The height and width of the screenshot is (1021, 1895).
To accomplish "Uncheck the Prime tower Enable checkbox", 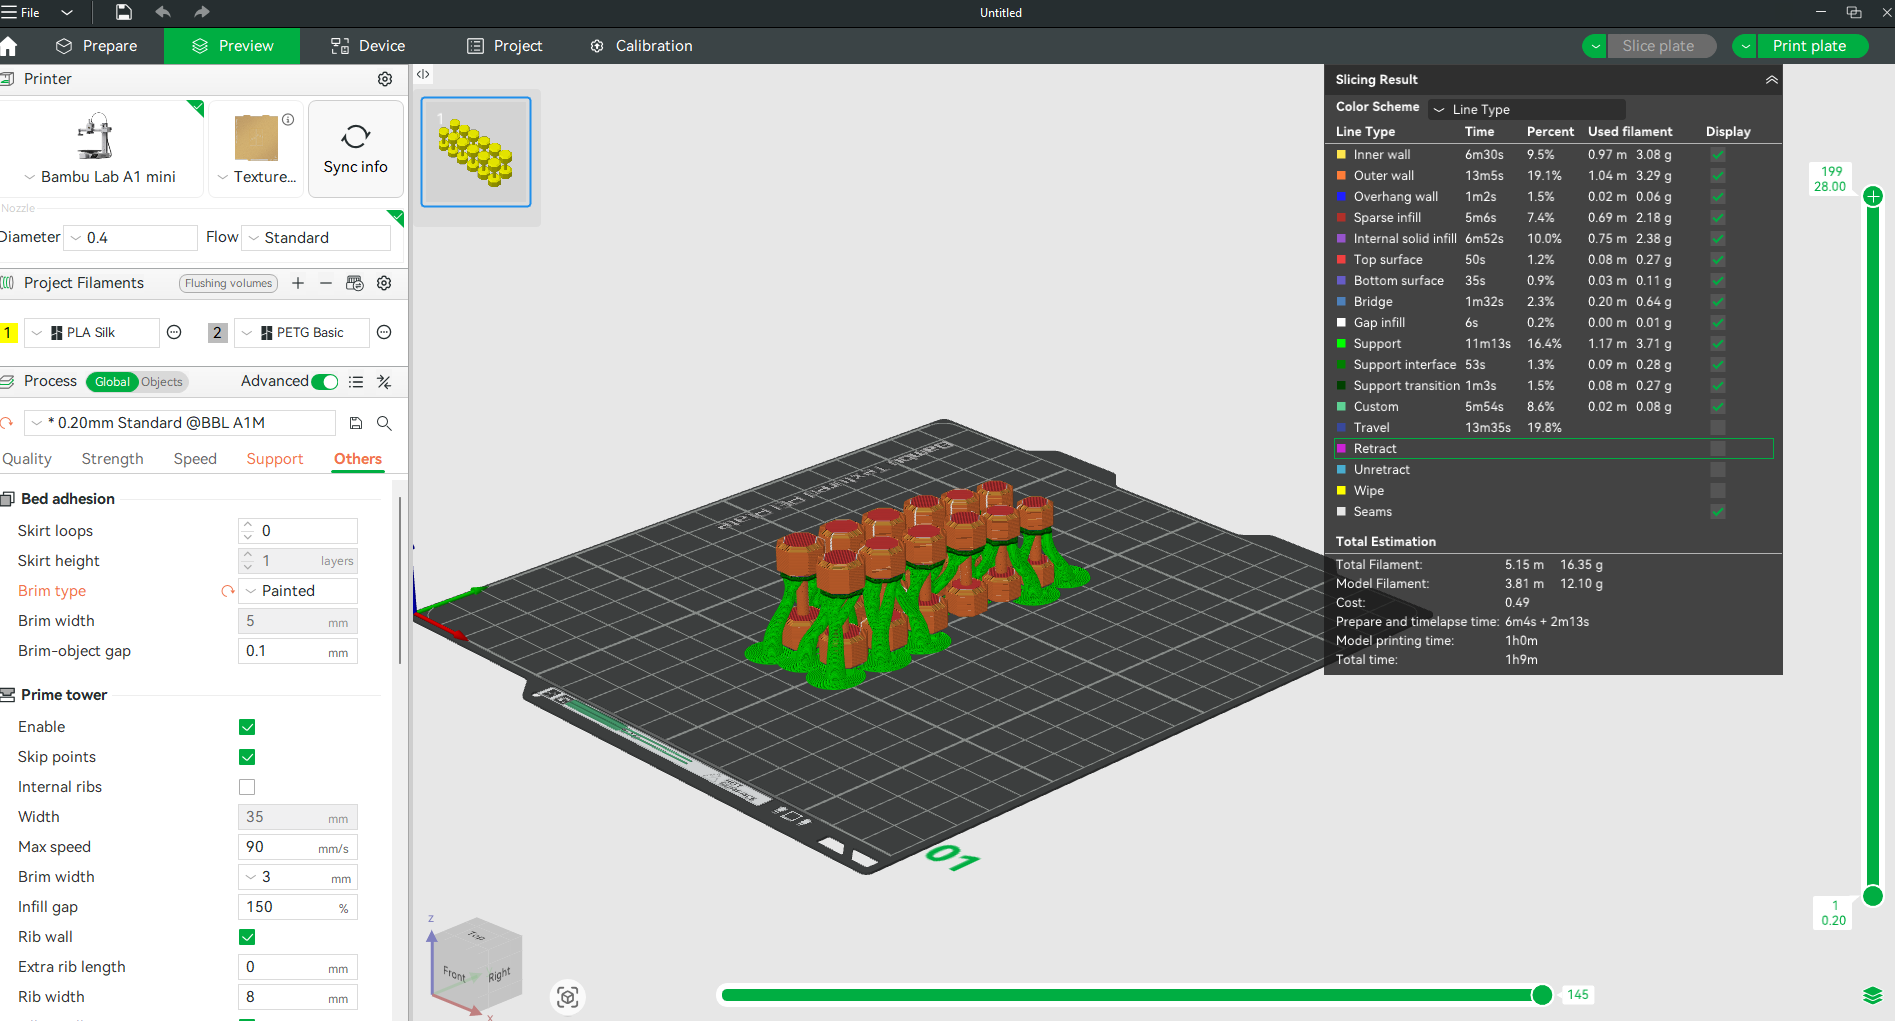I will pyautogui.click(x=247, y=727).
